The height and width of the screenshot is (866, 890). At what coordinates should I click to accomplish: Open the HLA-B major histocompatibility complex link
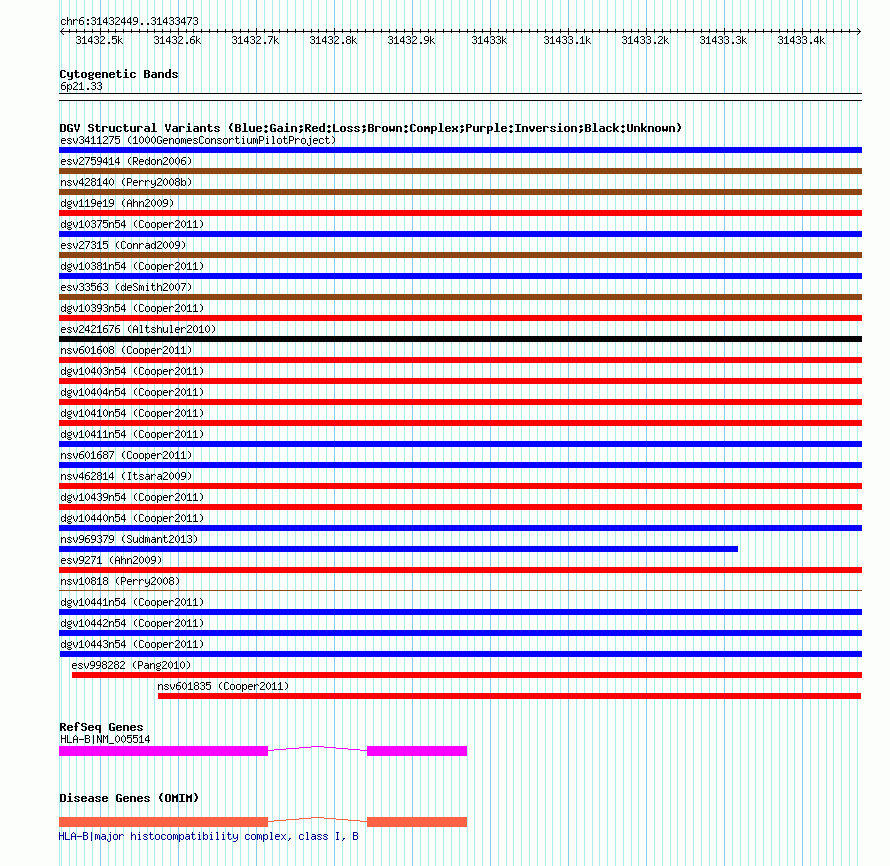(x=209, y=836)
